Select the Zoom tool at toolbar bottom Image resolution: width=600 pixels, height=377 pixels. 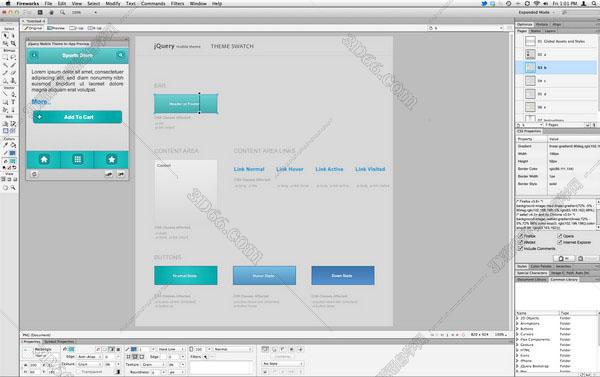[13, 188]
